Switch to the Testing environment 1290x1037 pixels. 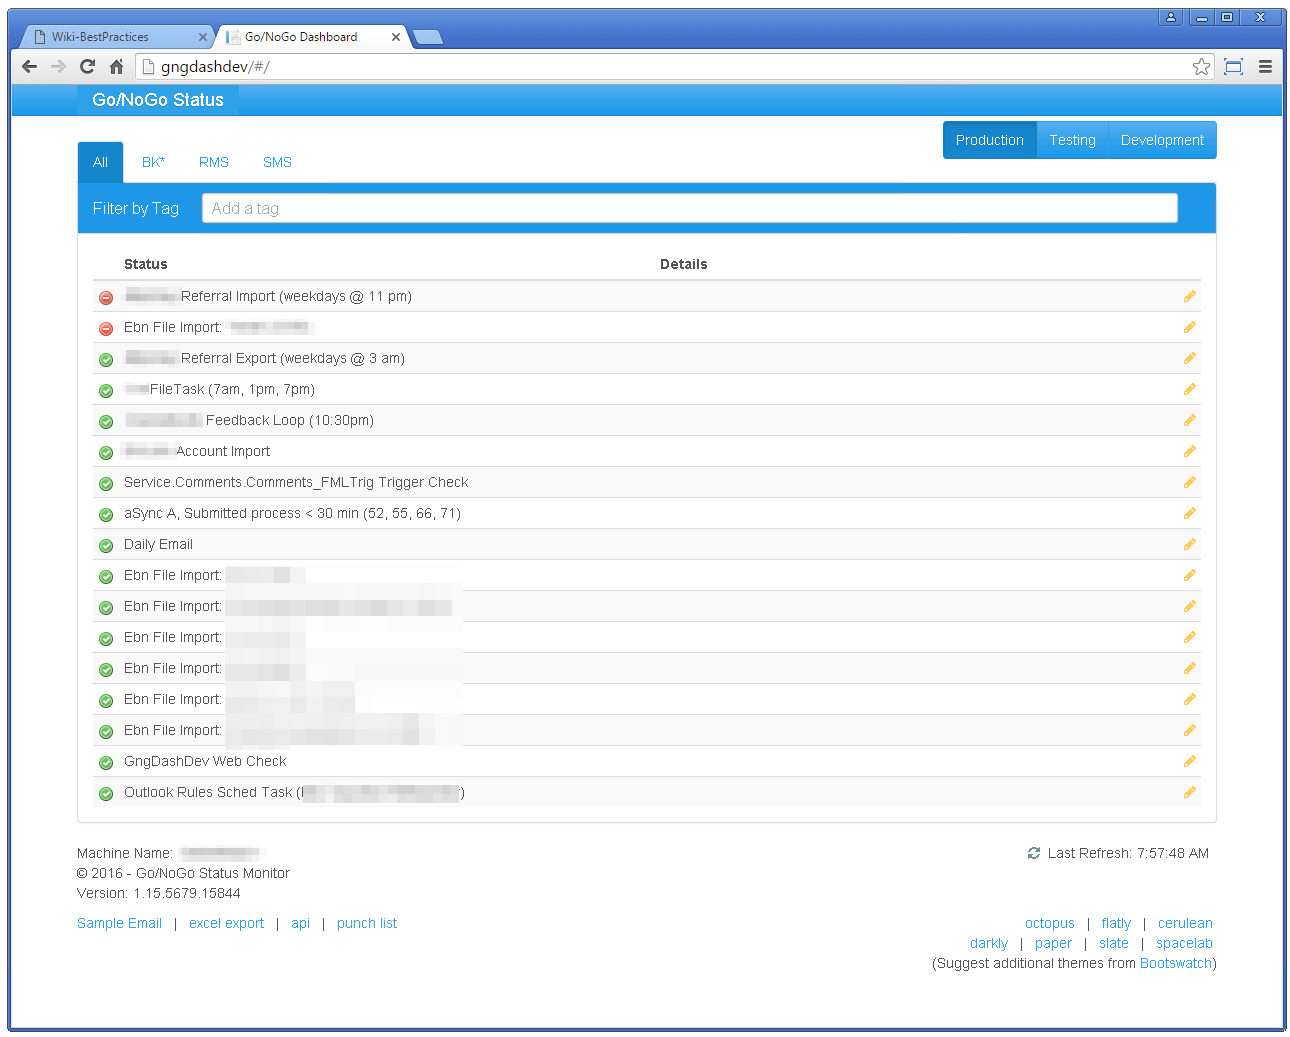click(1072, 140)
